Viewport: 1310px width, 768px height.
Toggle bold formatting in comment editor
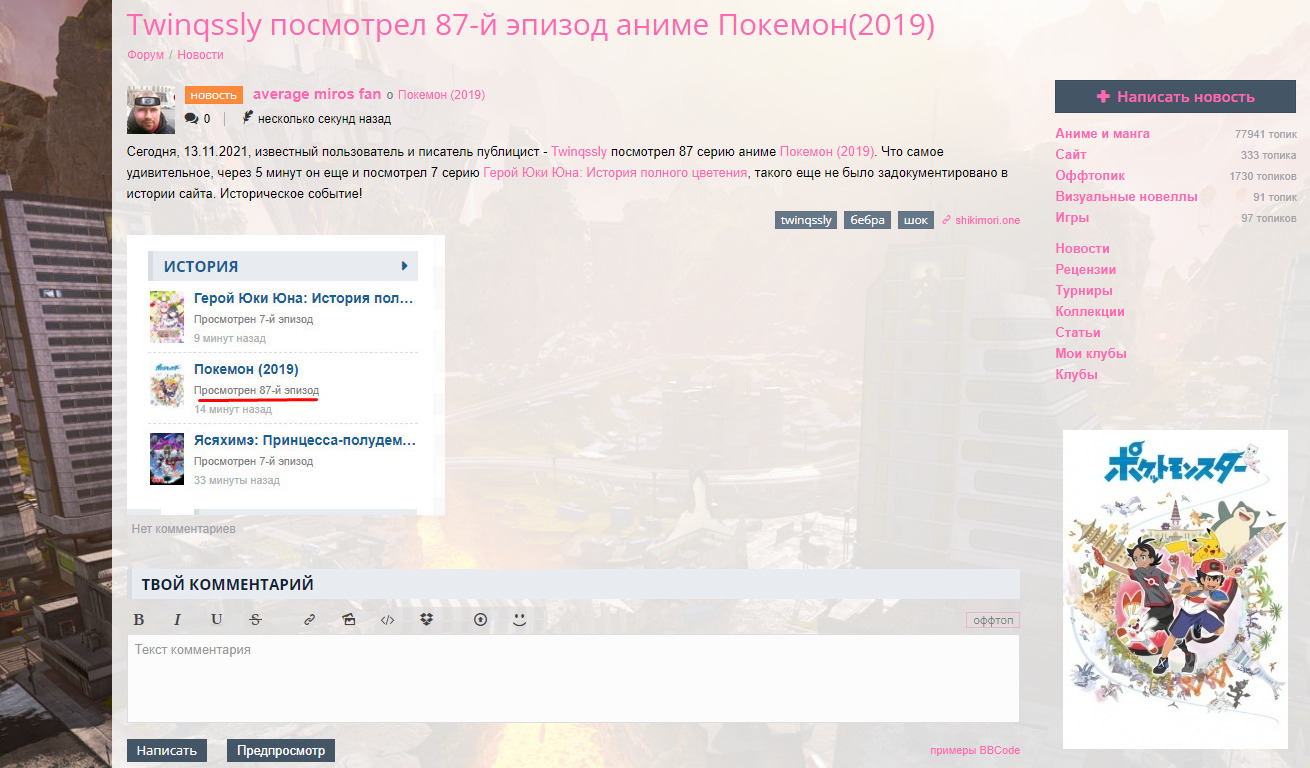(139, 620)
